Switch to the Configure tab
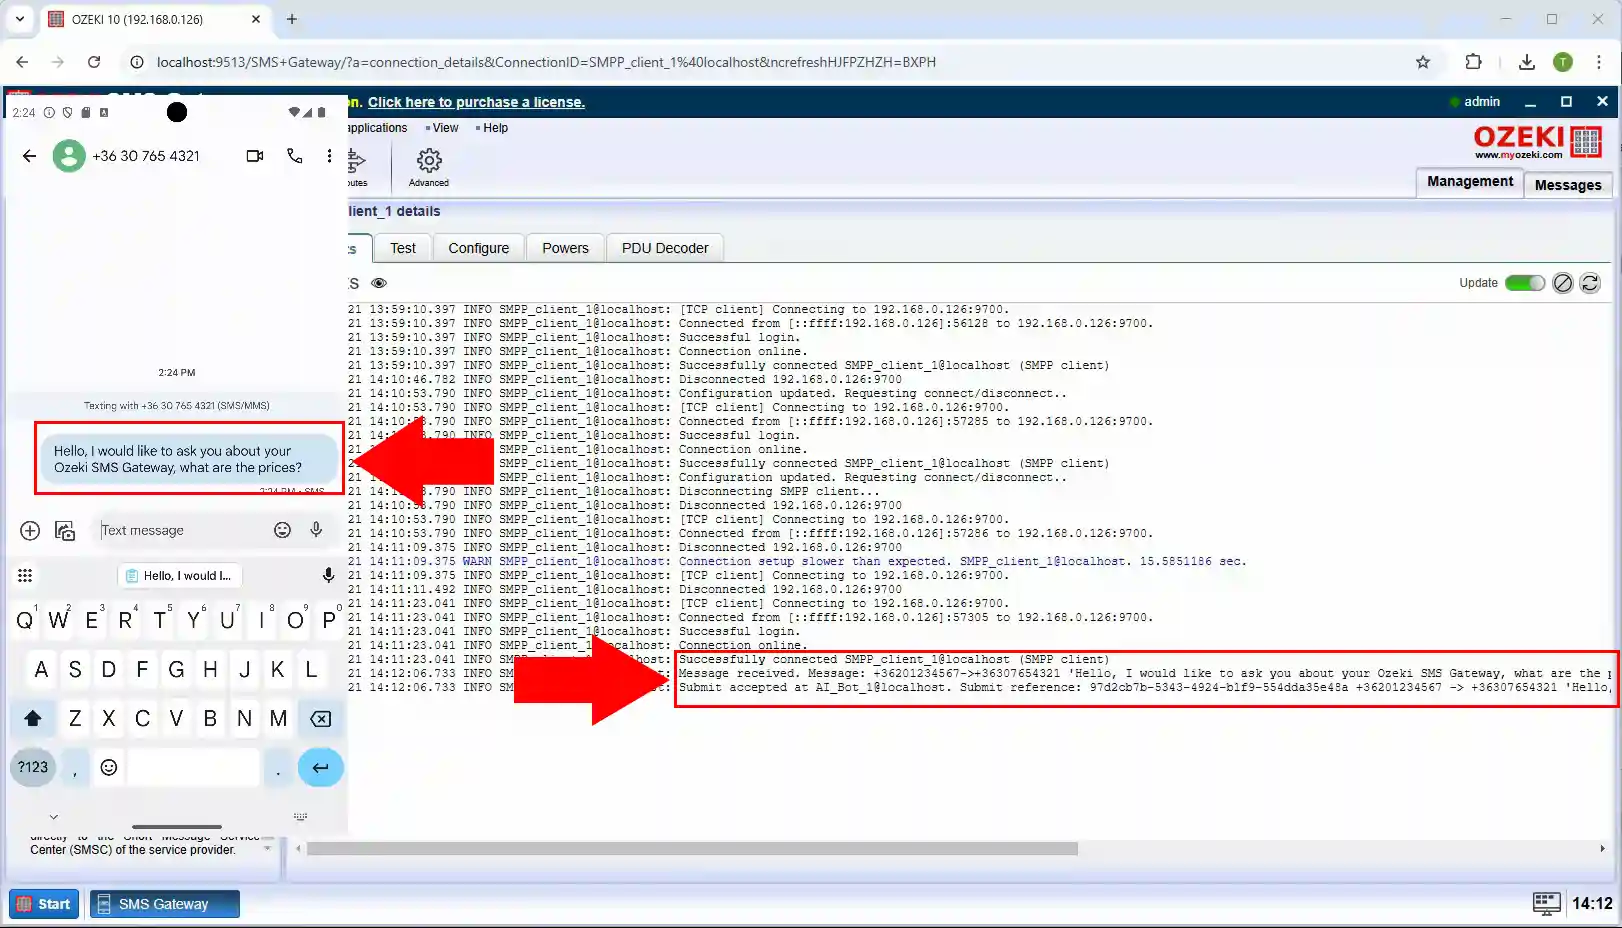1622x928 pixels. coord(478,248)
